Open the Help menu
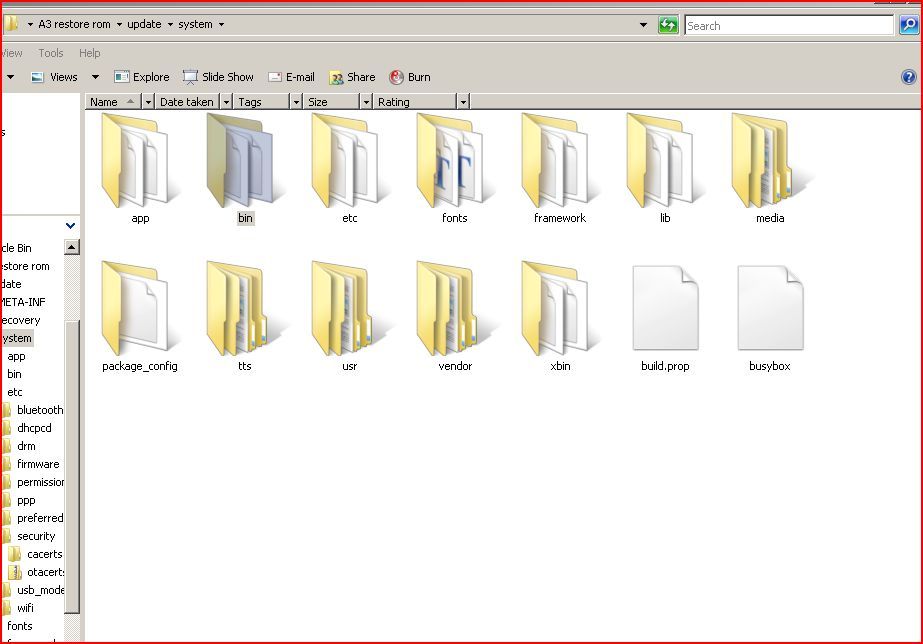The width and height of the screenshot is (923, 644). click(89, 53)
